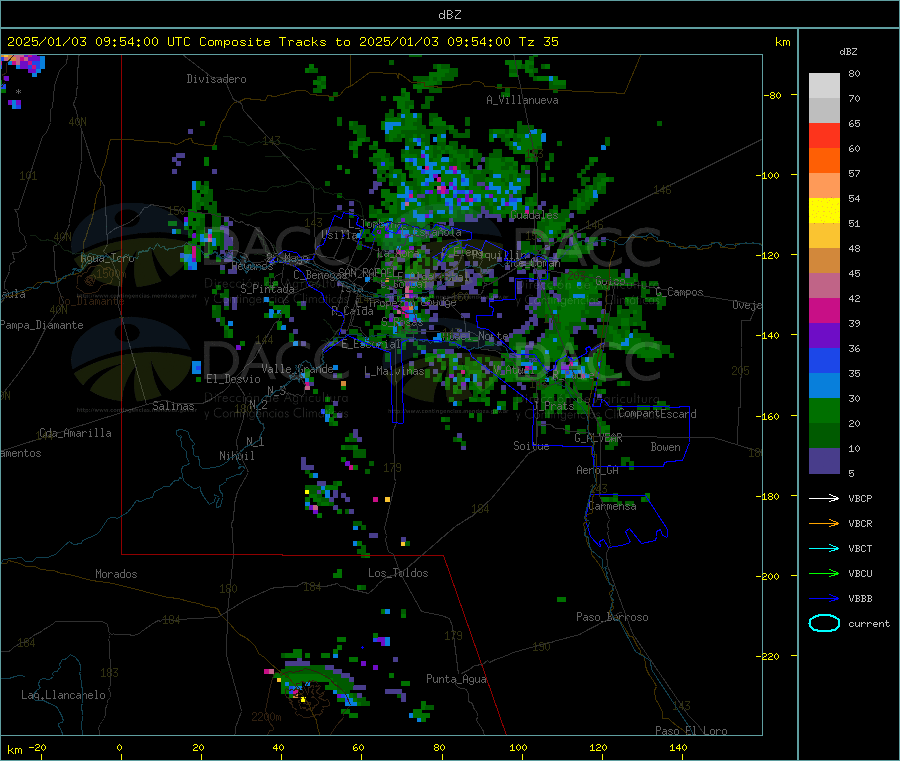Click the '140' x-axis tick label
Image resolution: width=900 pixels, height=761 pixels.
pos(678,747)
